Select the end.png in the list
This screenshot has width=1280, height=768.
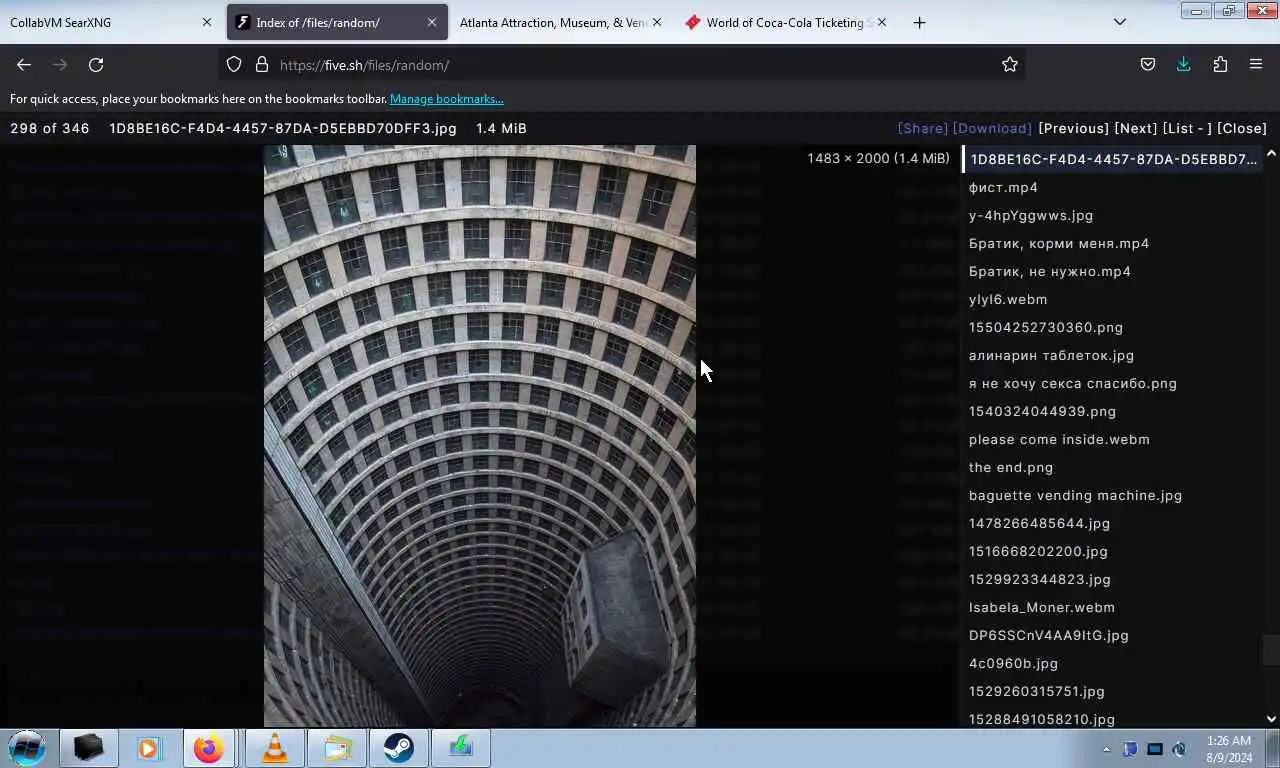(1011, 467)
